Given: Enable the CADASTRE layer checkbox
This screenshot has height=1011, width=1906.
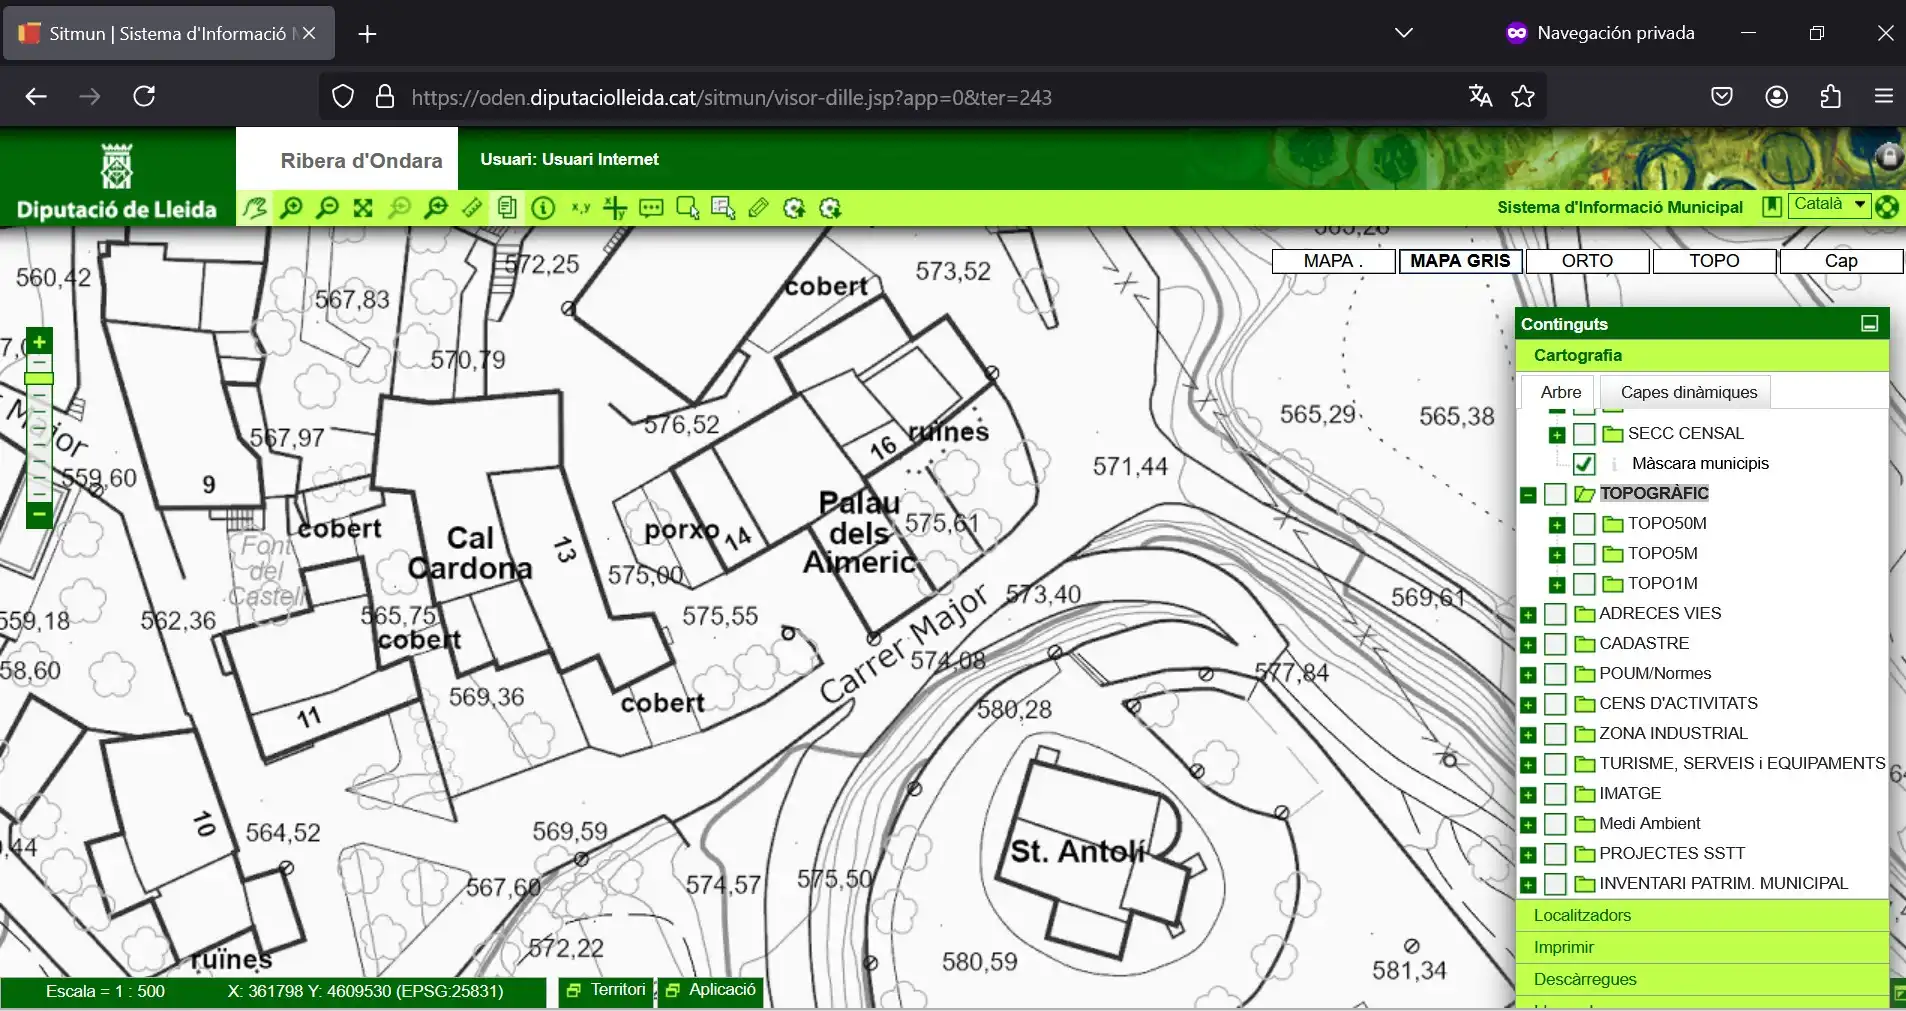Looking at the screenshot, I should (x=1555, y=644).
